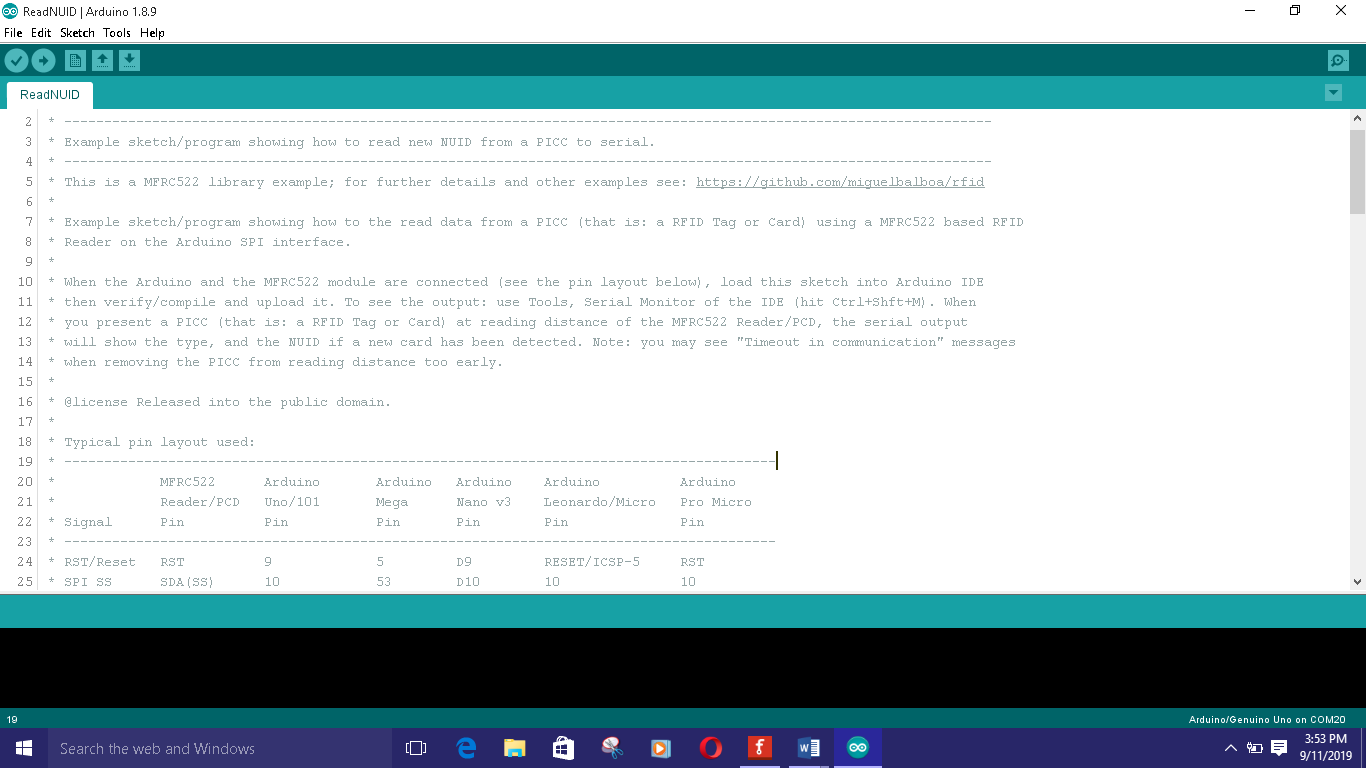This screenshot has height=768, width=1366.
Task: Open the Sketch menu
Action: pos(77,33)
